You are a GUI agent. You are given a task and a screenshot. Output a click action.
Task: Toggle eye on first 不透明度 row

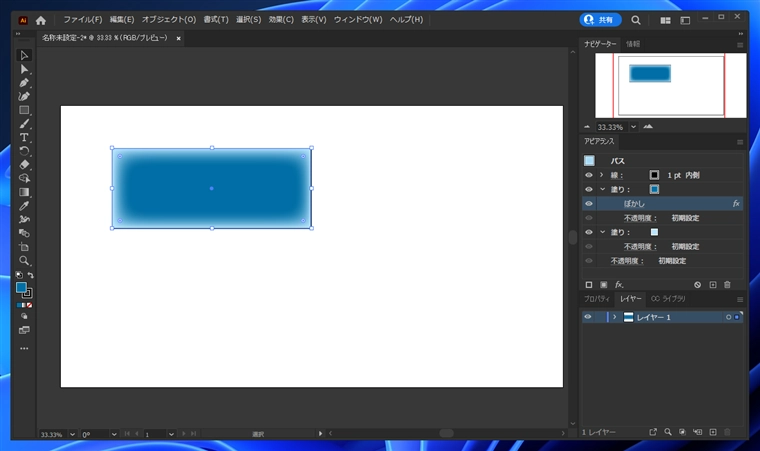pos(588,218)
